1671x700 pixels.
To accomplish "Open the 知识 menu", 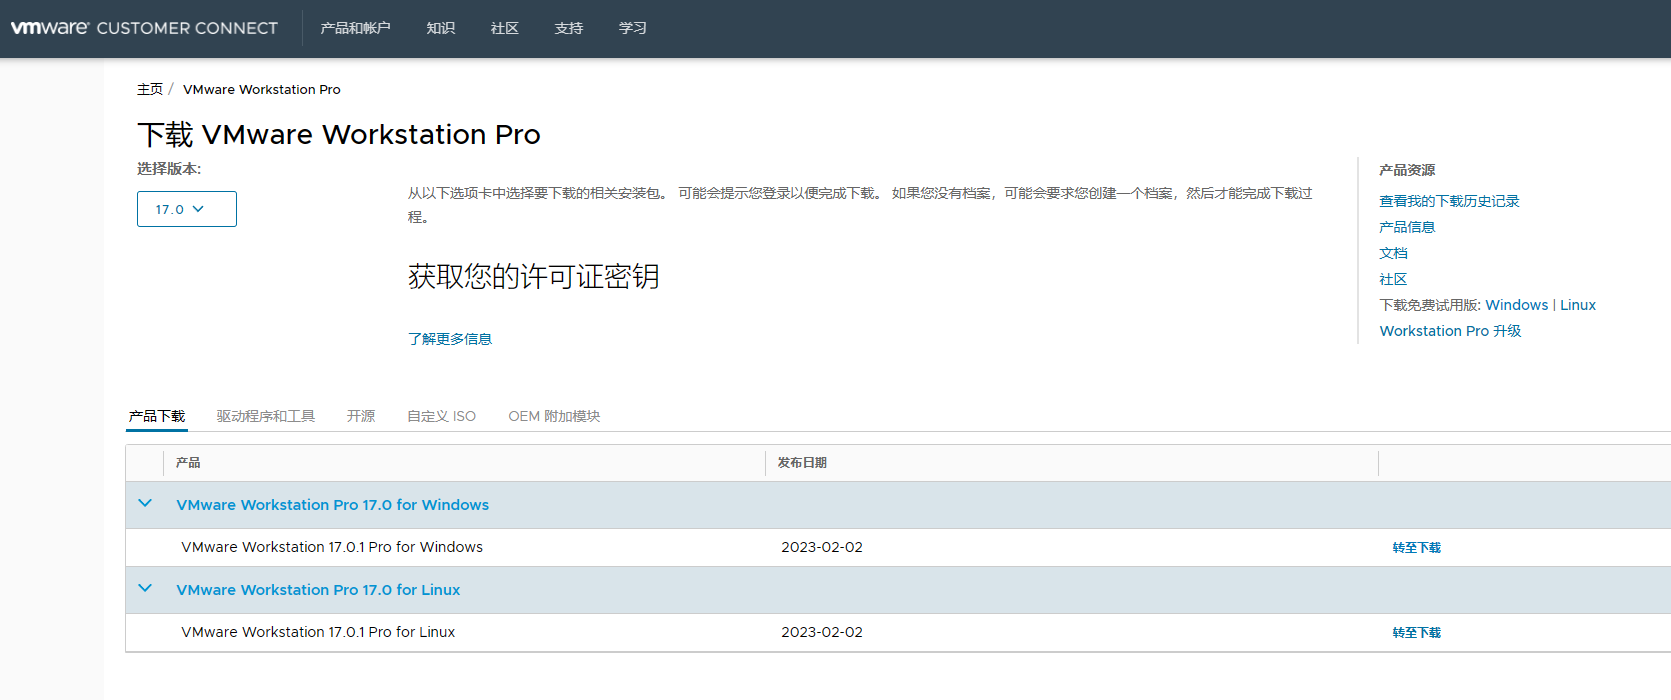I will click(441, 28).
